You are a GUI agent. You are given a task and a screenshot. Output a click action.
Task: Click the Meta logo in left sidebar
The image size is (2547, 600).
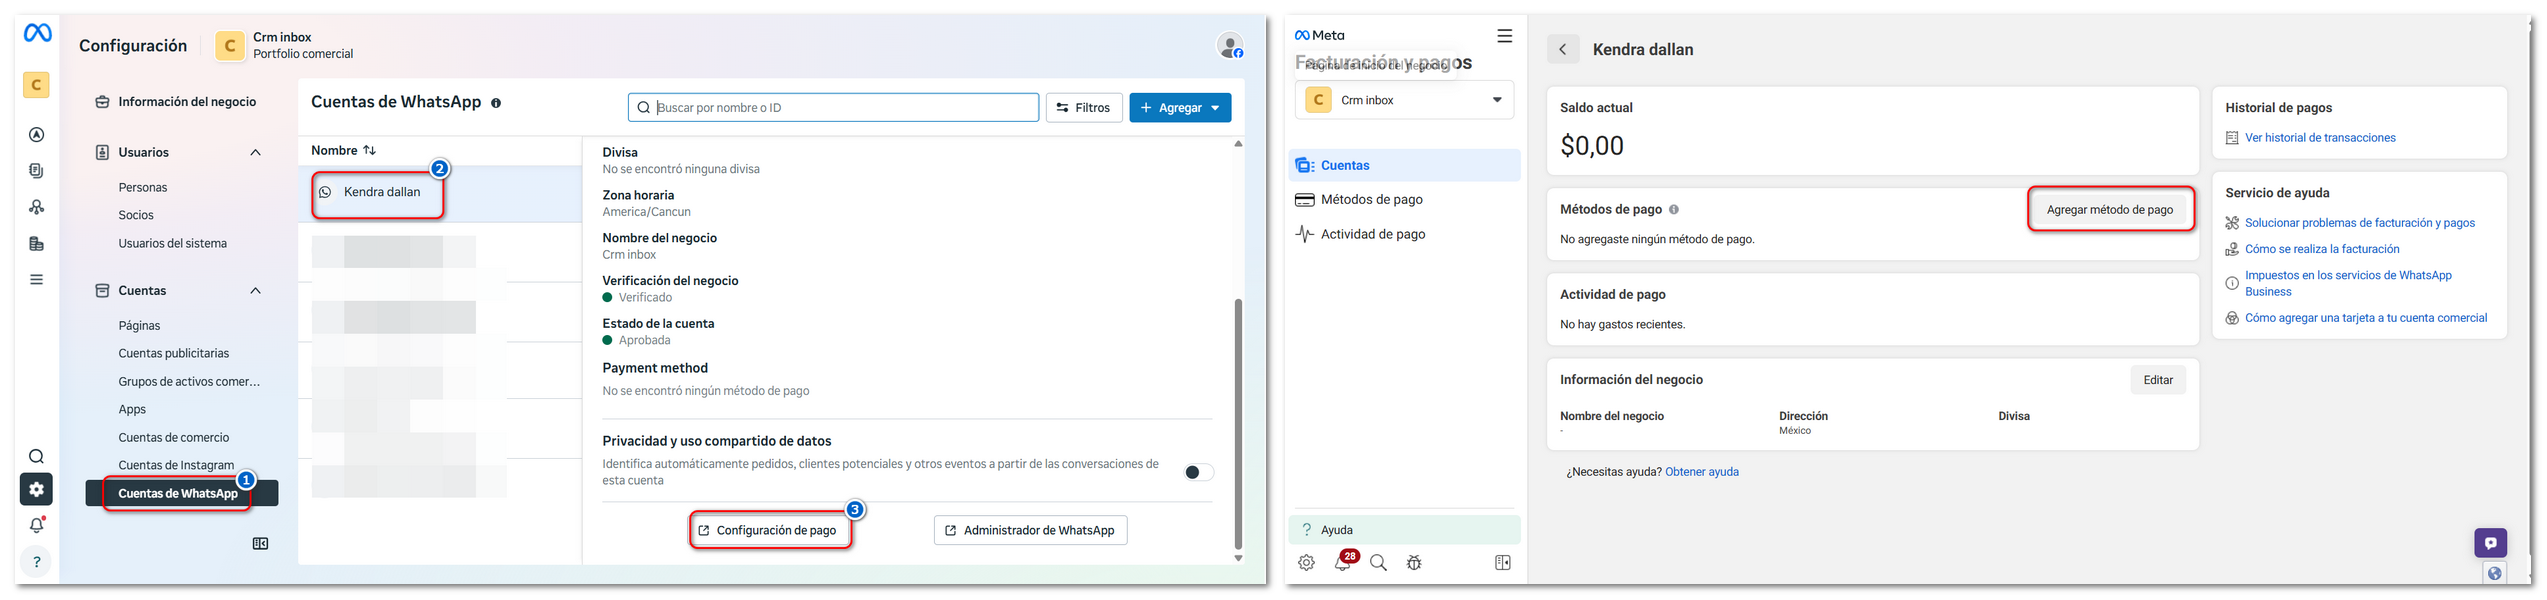(37, 33)
